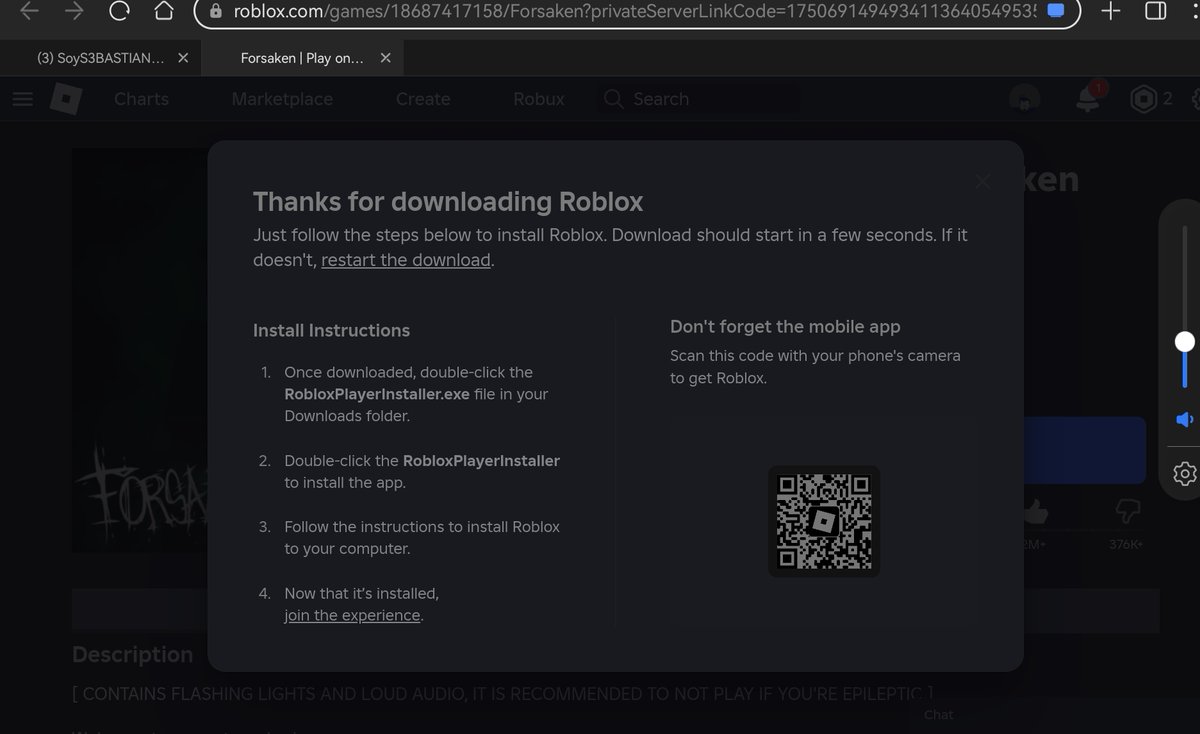Viewport: 1200px width, 734px height.
Task: Open the browser home page
Action: point(164,12)
